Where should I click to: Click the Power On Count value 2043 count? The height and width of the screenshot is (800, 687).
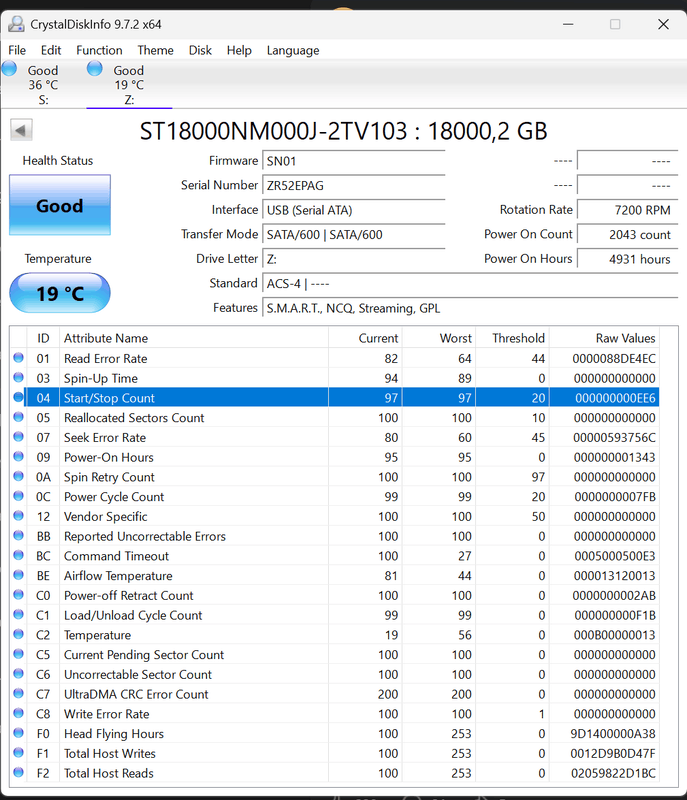click(627, 235)
